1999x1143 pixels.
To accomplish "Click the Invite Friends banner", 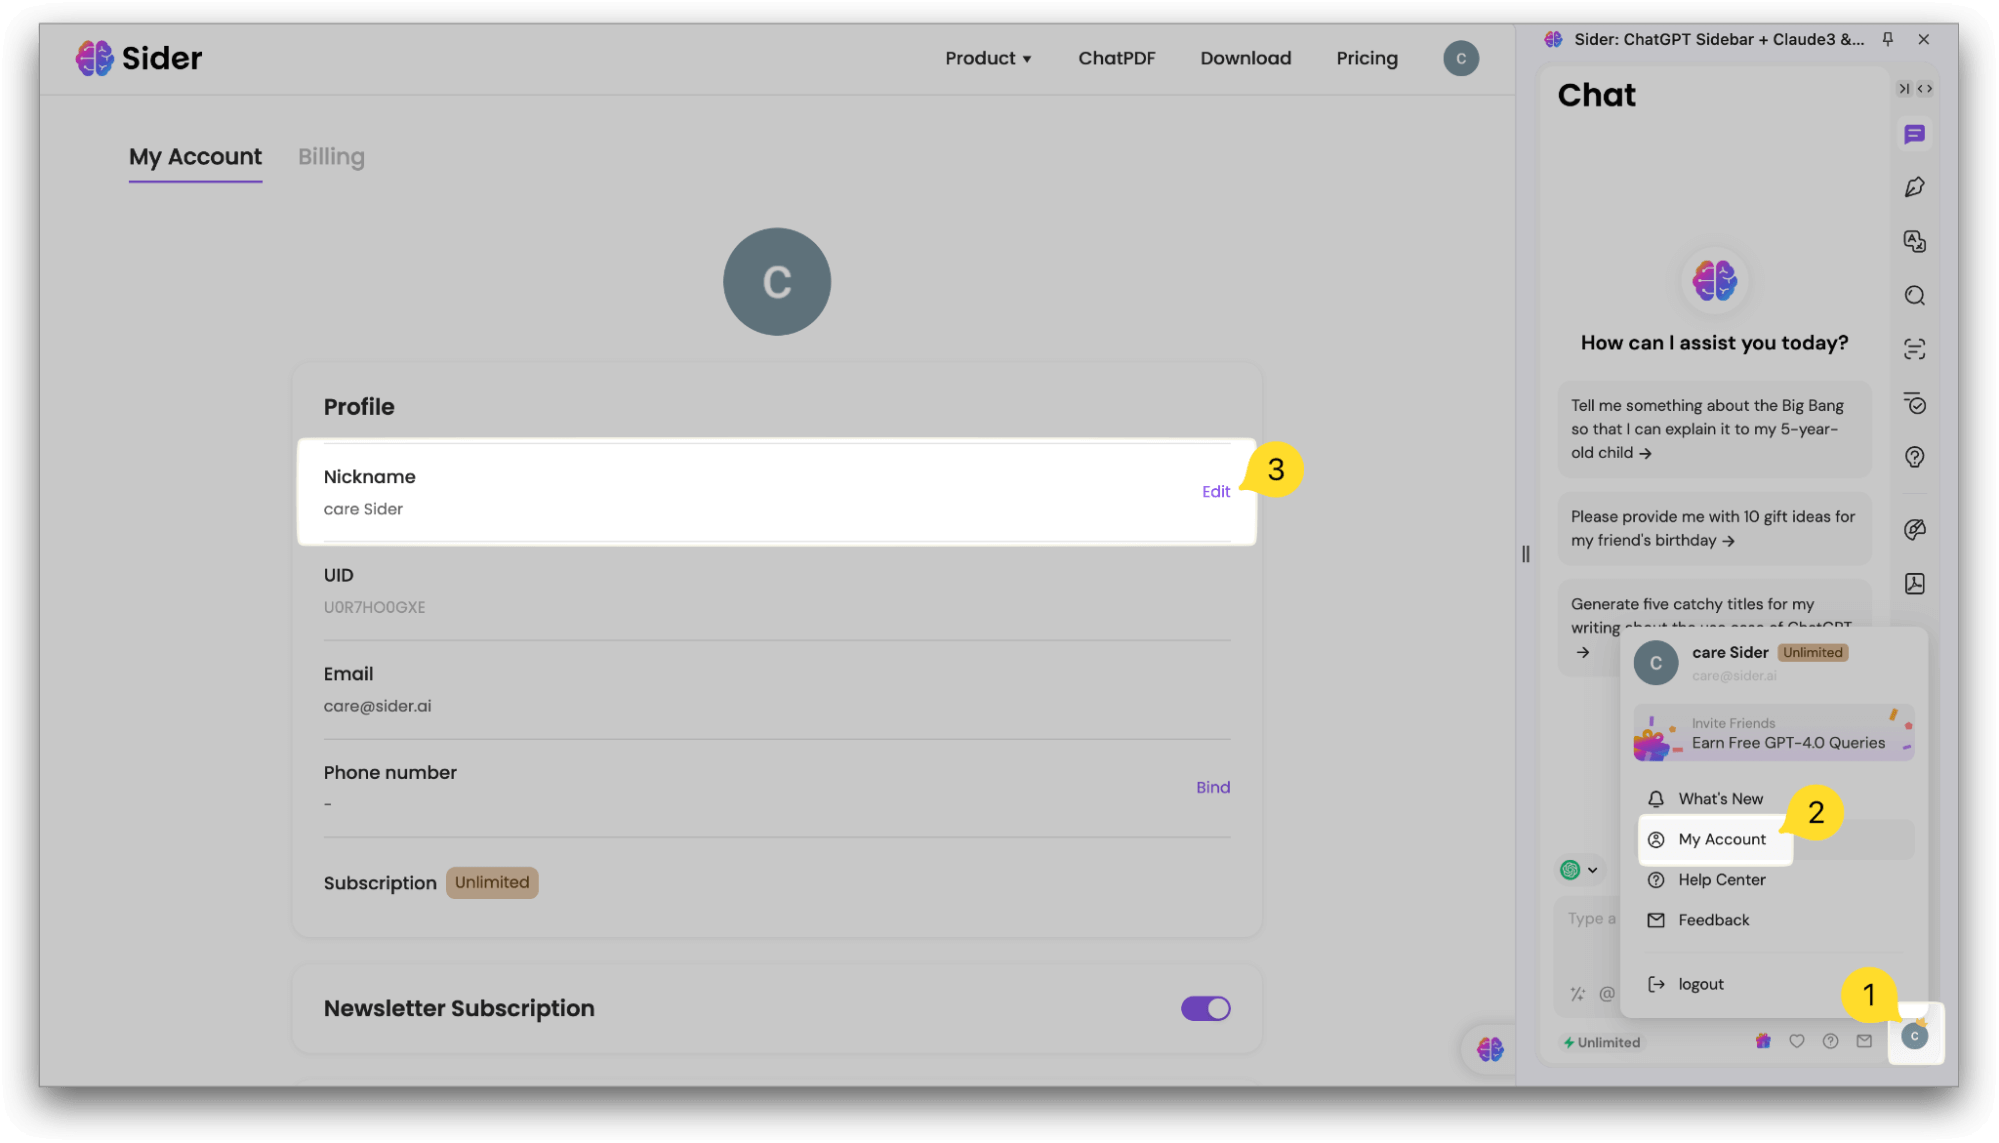I will tap(1773, 733).
